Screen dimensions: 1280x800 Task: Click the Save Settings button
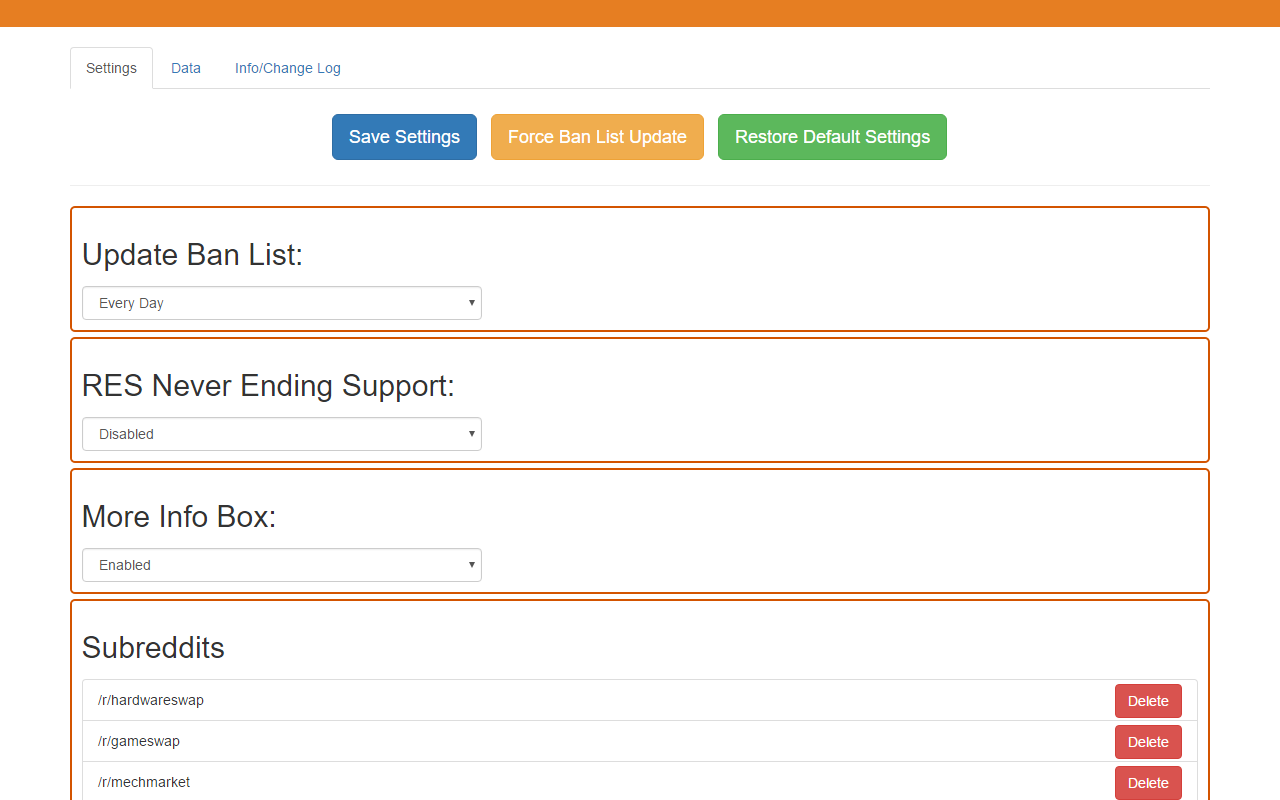click(404, 137)
